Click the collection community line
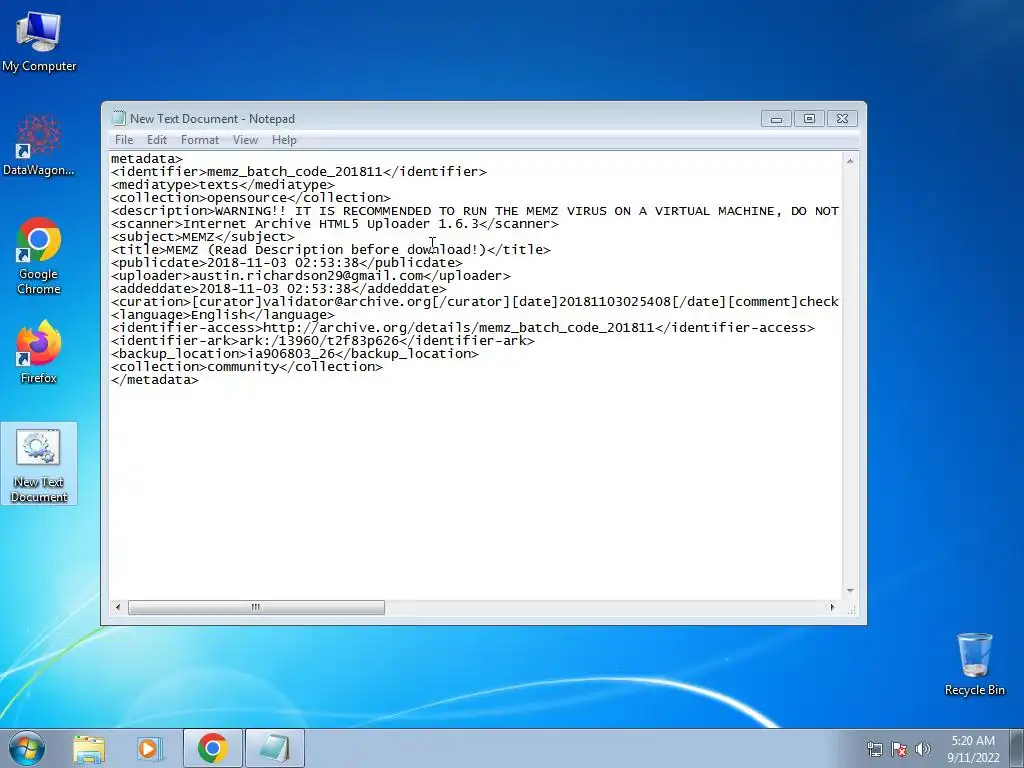 [247, 367]
